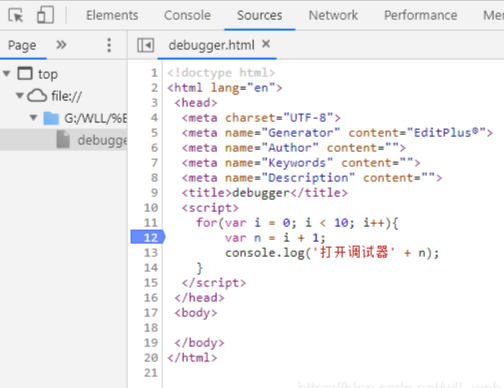The height and width of the screenshot is (388, 504).
Task: Select the top frame icon
Action: [x=25, y=73]
